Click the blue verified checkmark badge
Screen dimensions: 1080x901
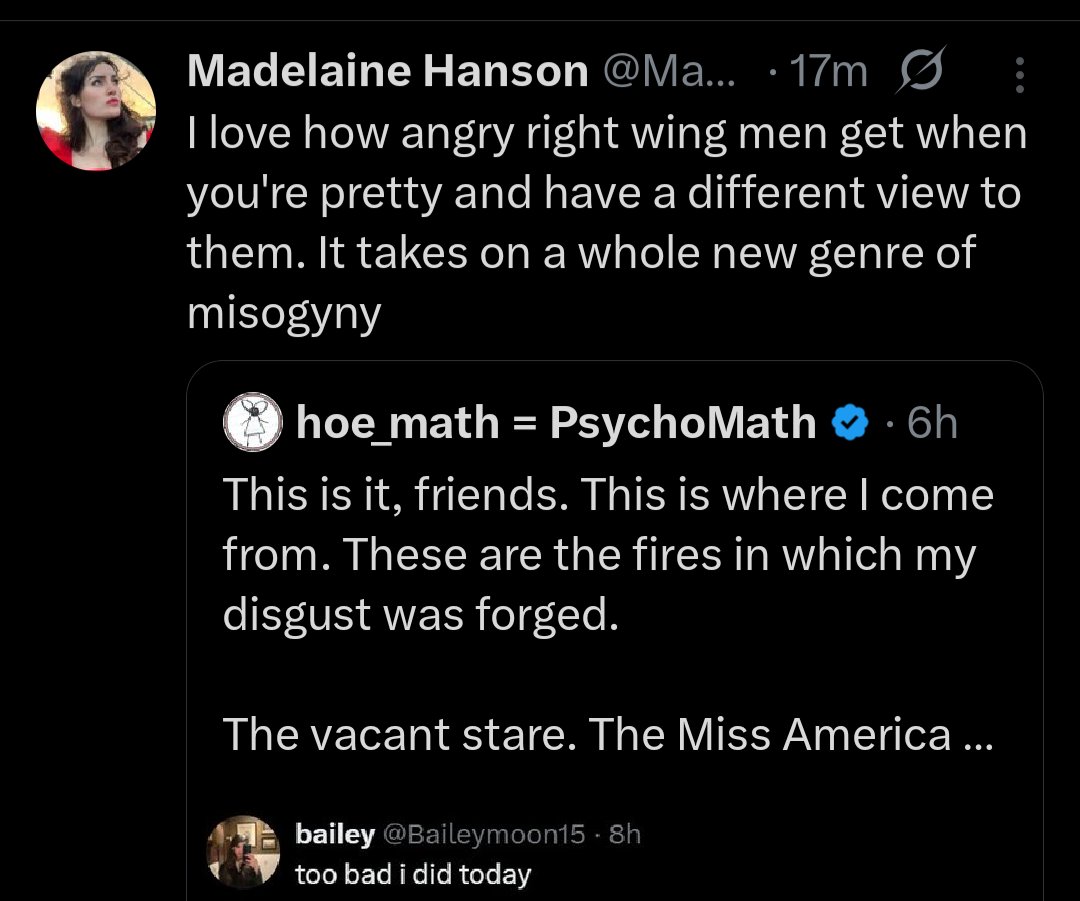pos(850,423)
